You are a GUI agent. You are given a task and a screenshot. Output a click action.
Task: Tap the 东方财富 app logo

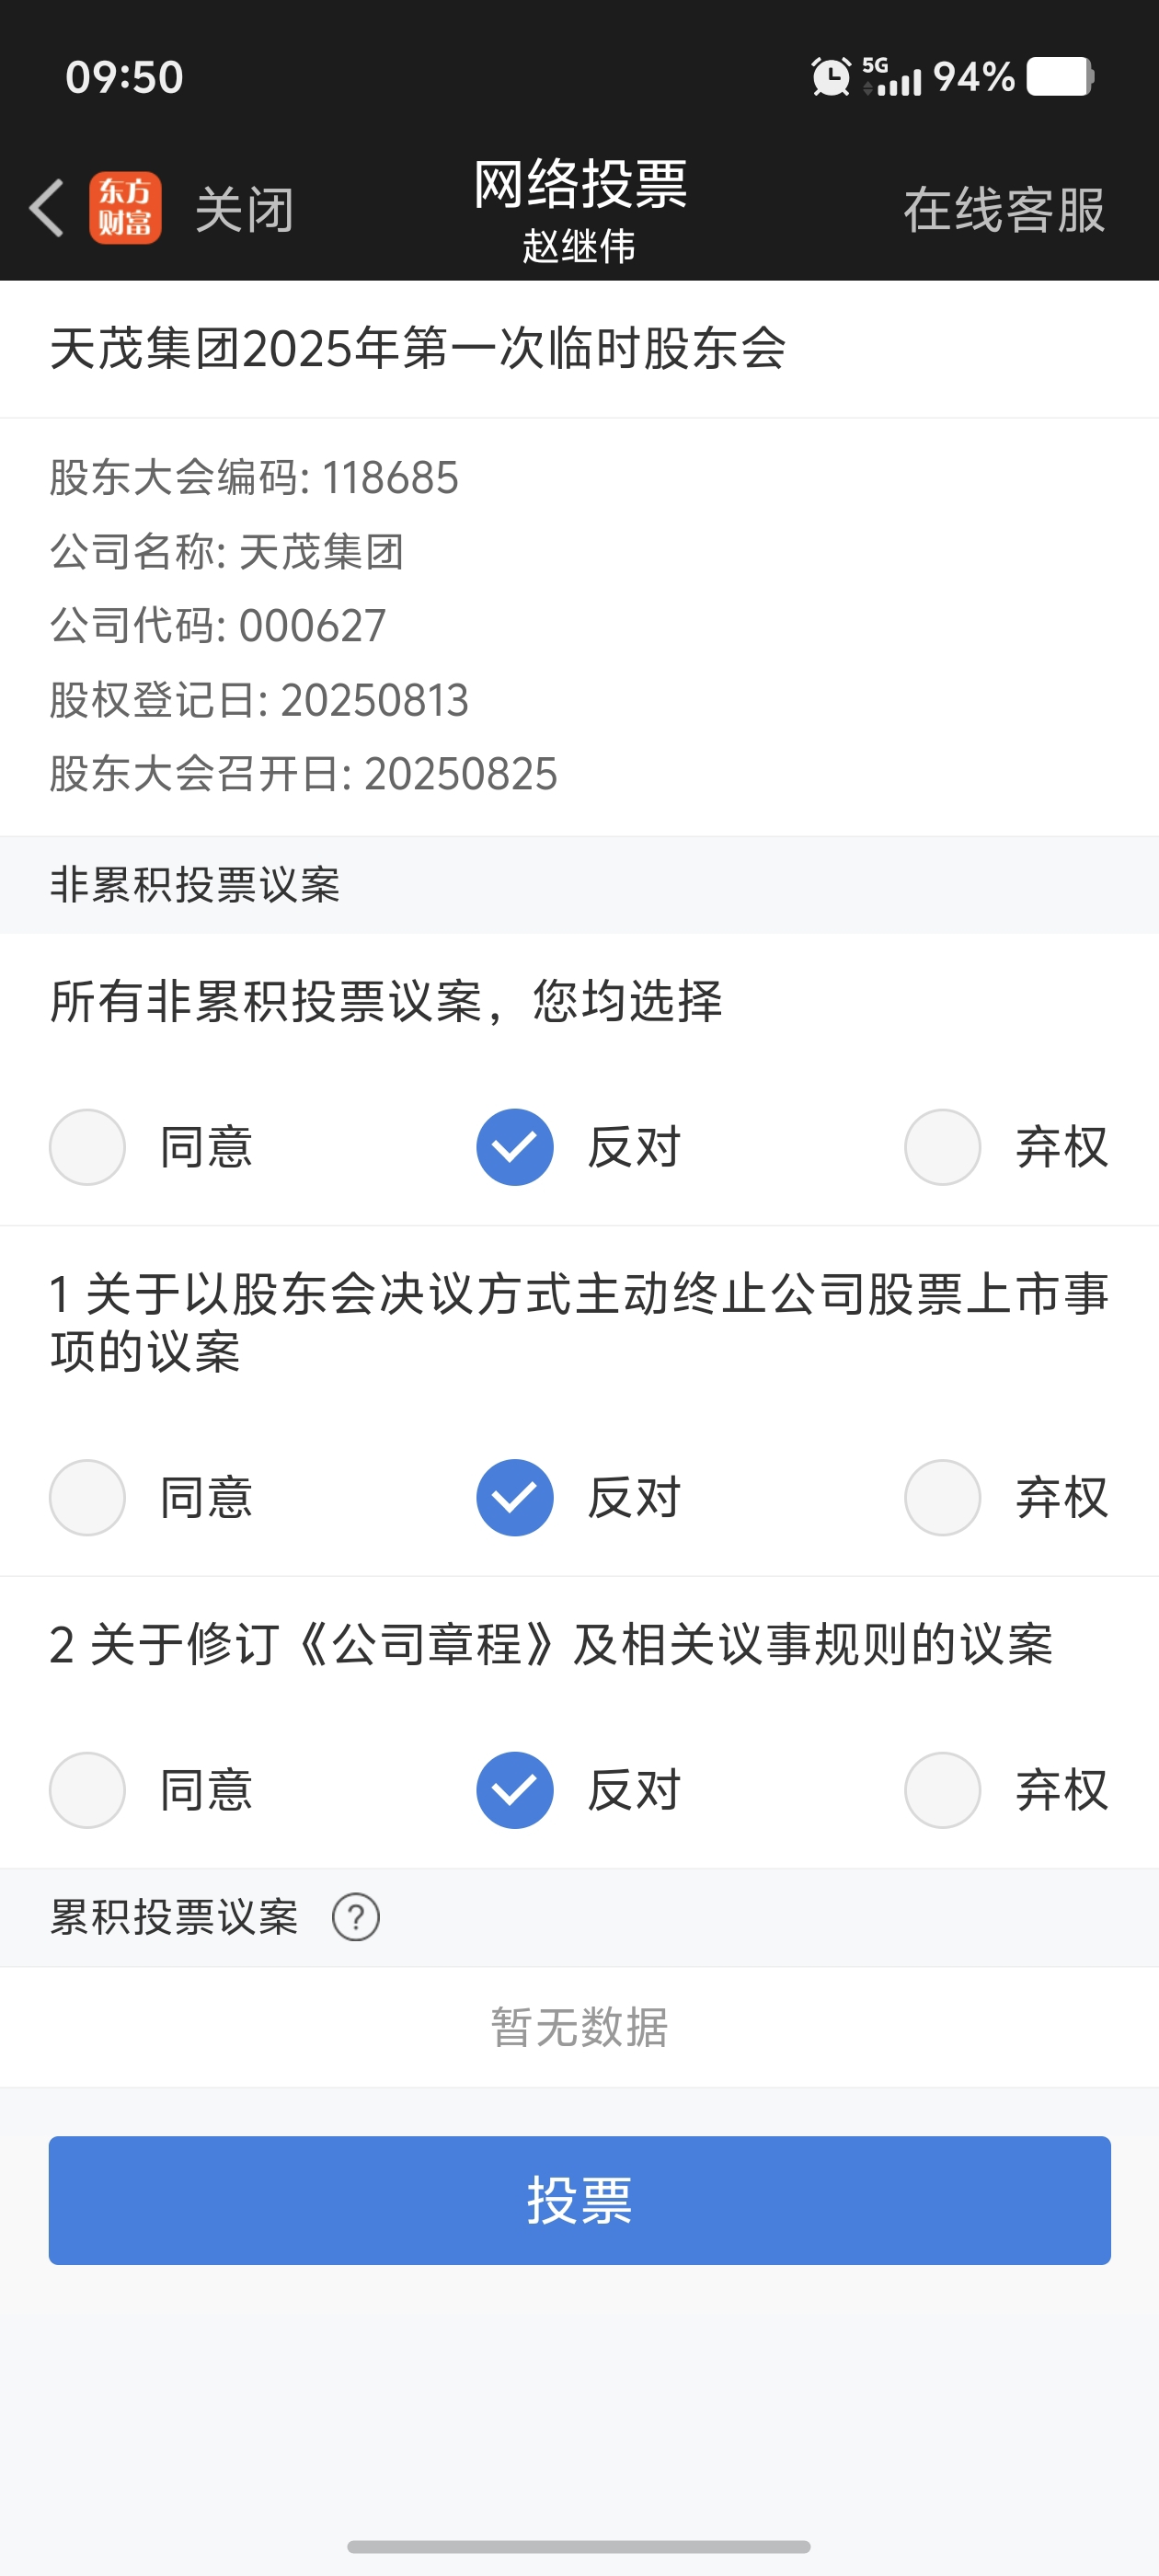click(x=125, y=208)
